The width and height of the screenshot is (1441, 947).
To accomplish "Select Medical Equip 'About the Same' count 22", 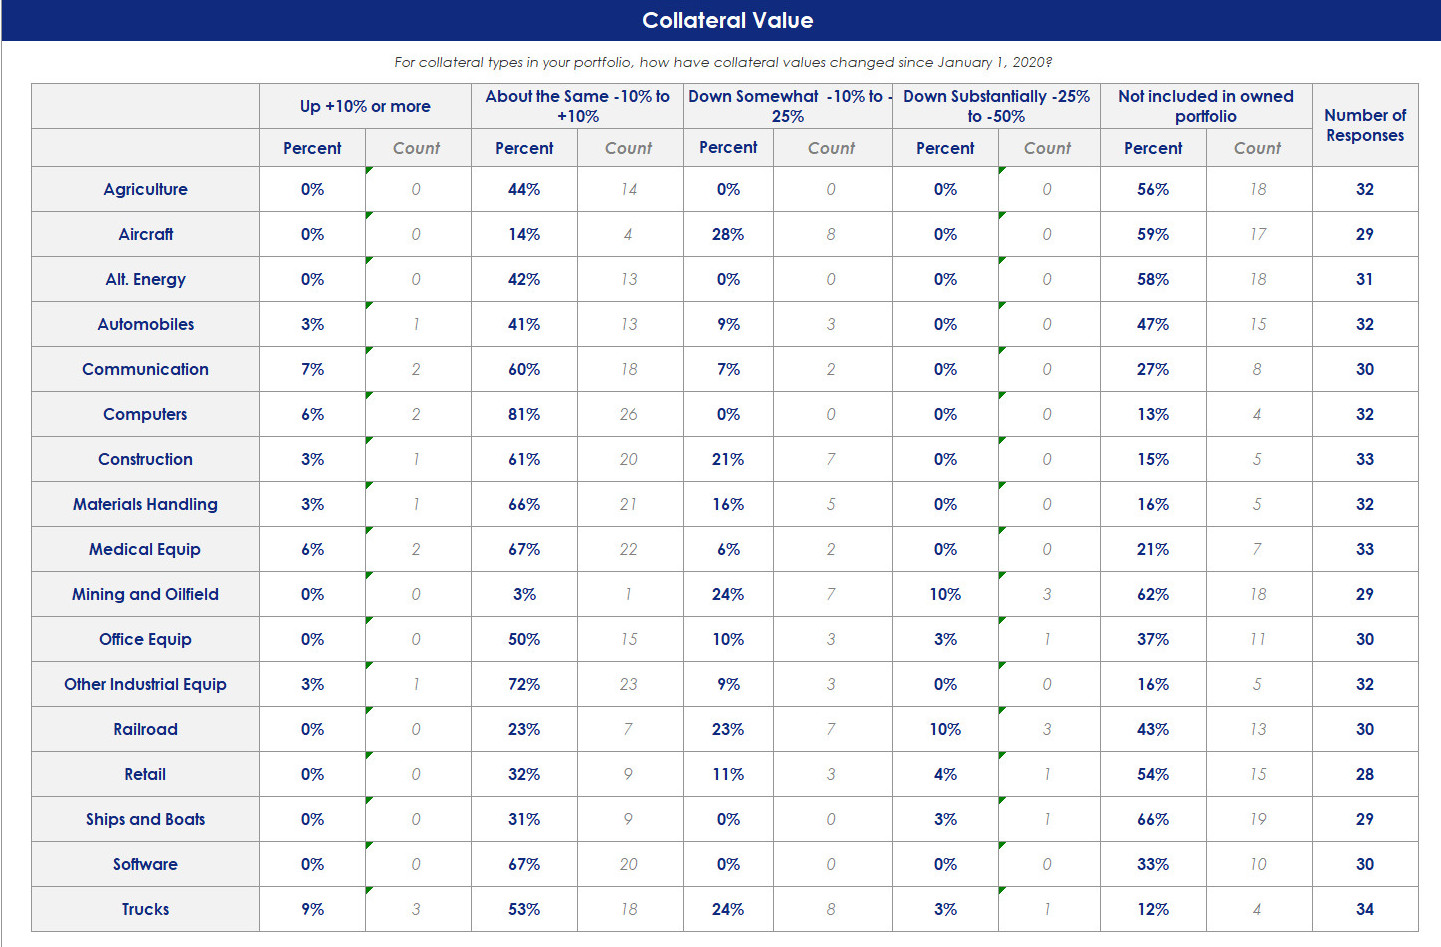I will click(629, 549).
